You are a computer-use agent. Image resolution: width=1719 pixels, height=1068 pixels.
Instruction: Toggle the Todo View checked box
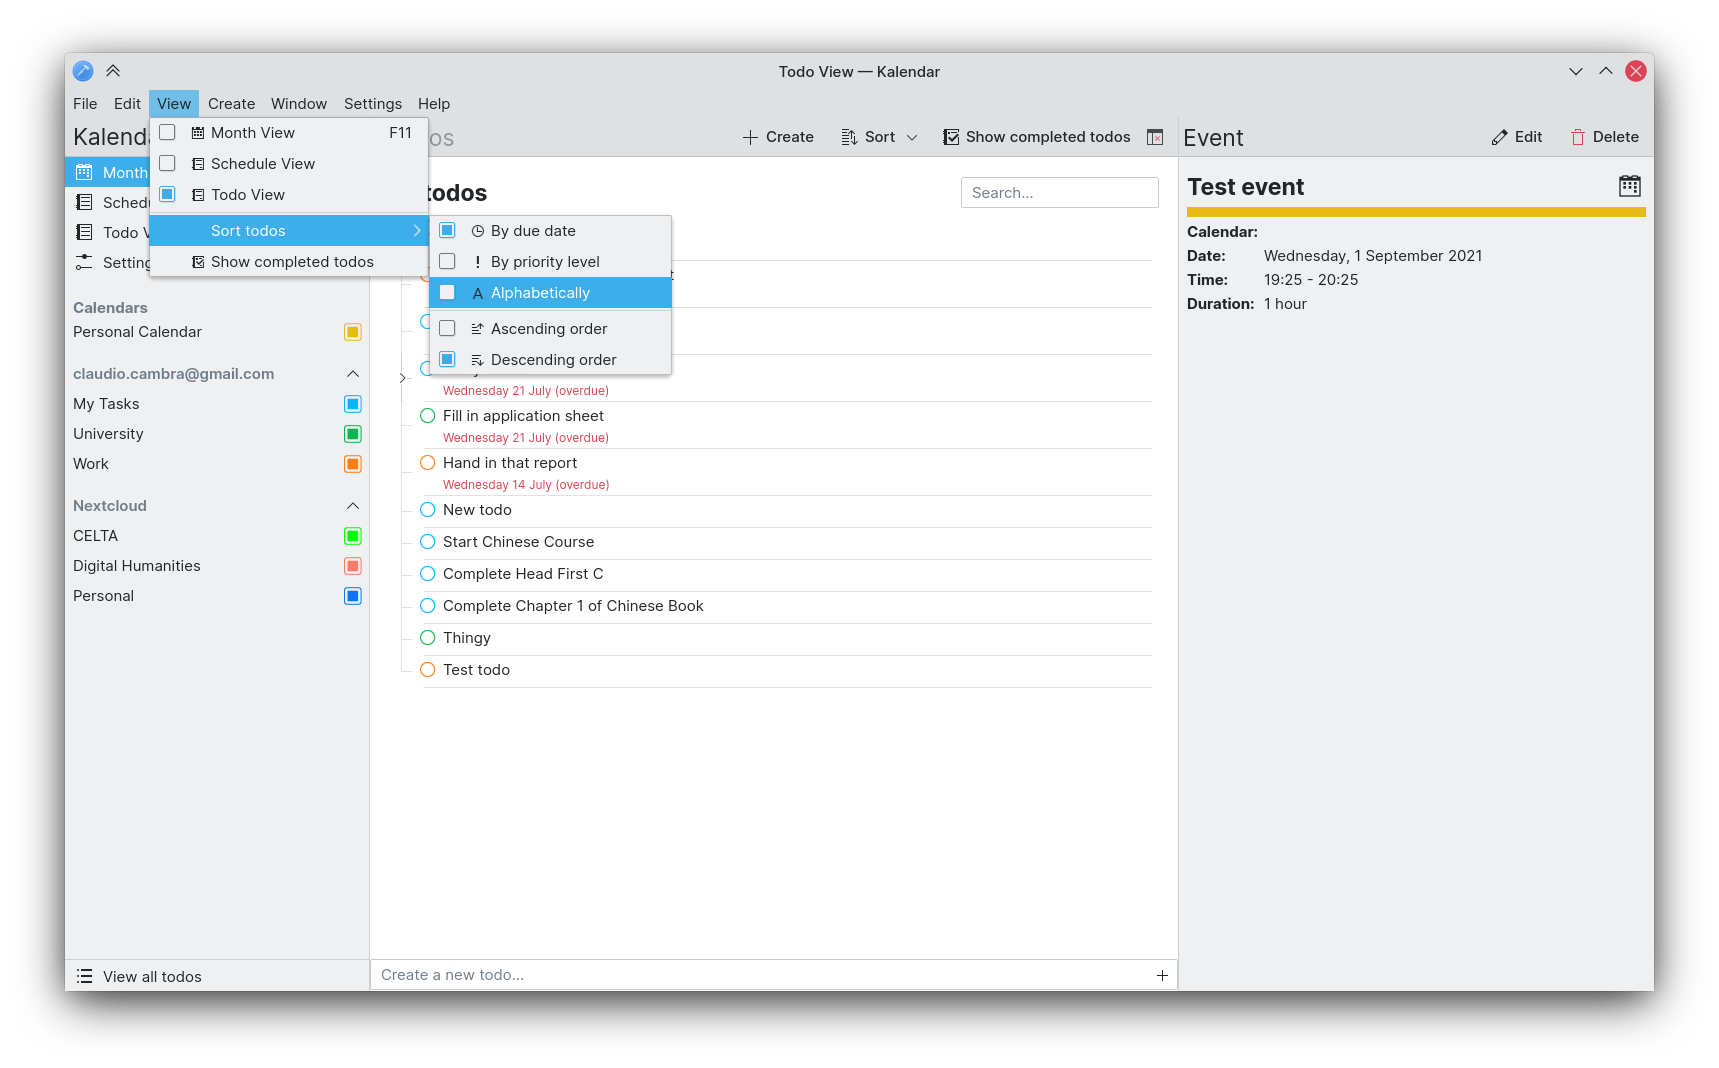(167, 194)
